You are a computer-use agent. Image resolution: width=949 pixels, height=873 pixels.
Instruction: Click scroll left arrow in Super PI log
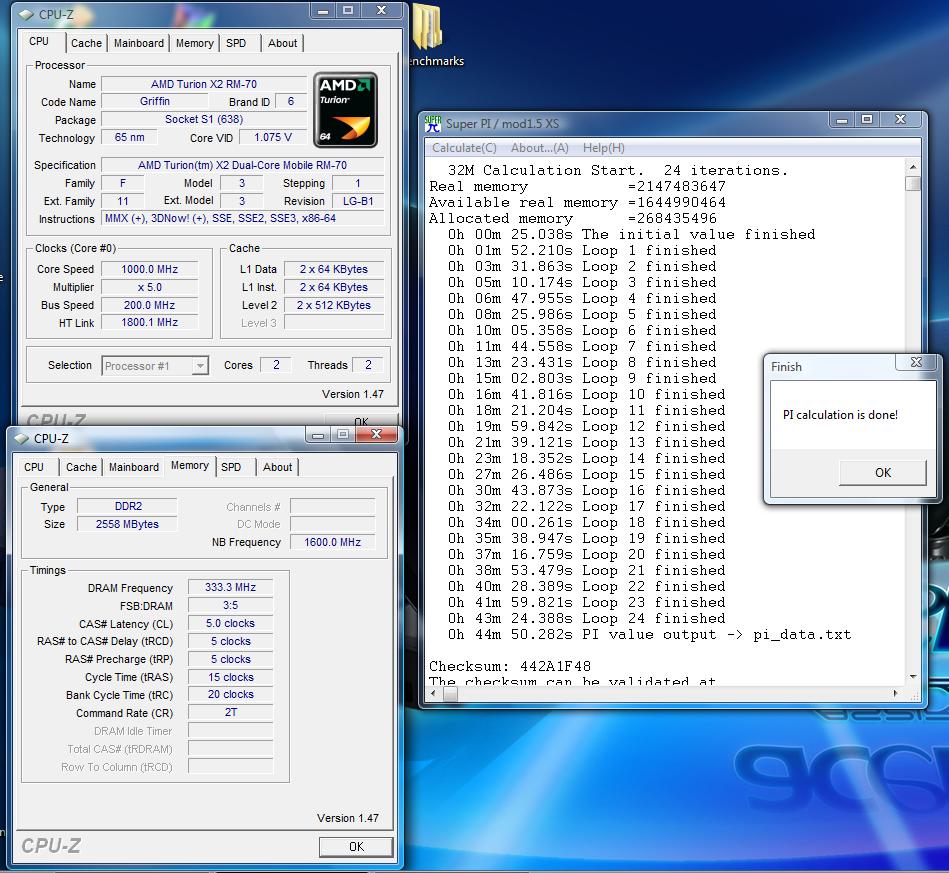433,694
